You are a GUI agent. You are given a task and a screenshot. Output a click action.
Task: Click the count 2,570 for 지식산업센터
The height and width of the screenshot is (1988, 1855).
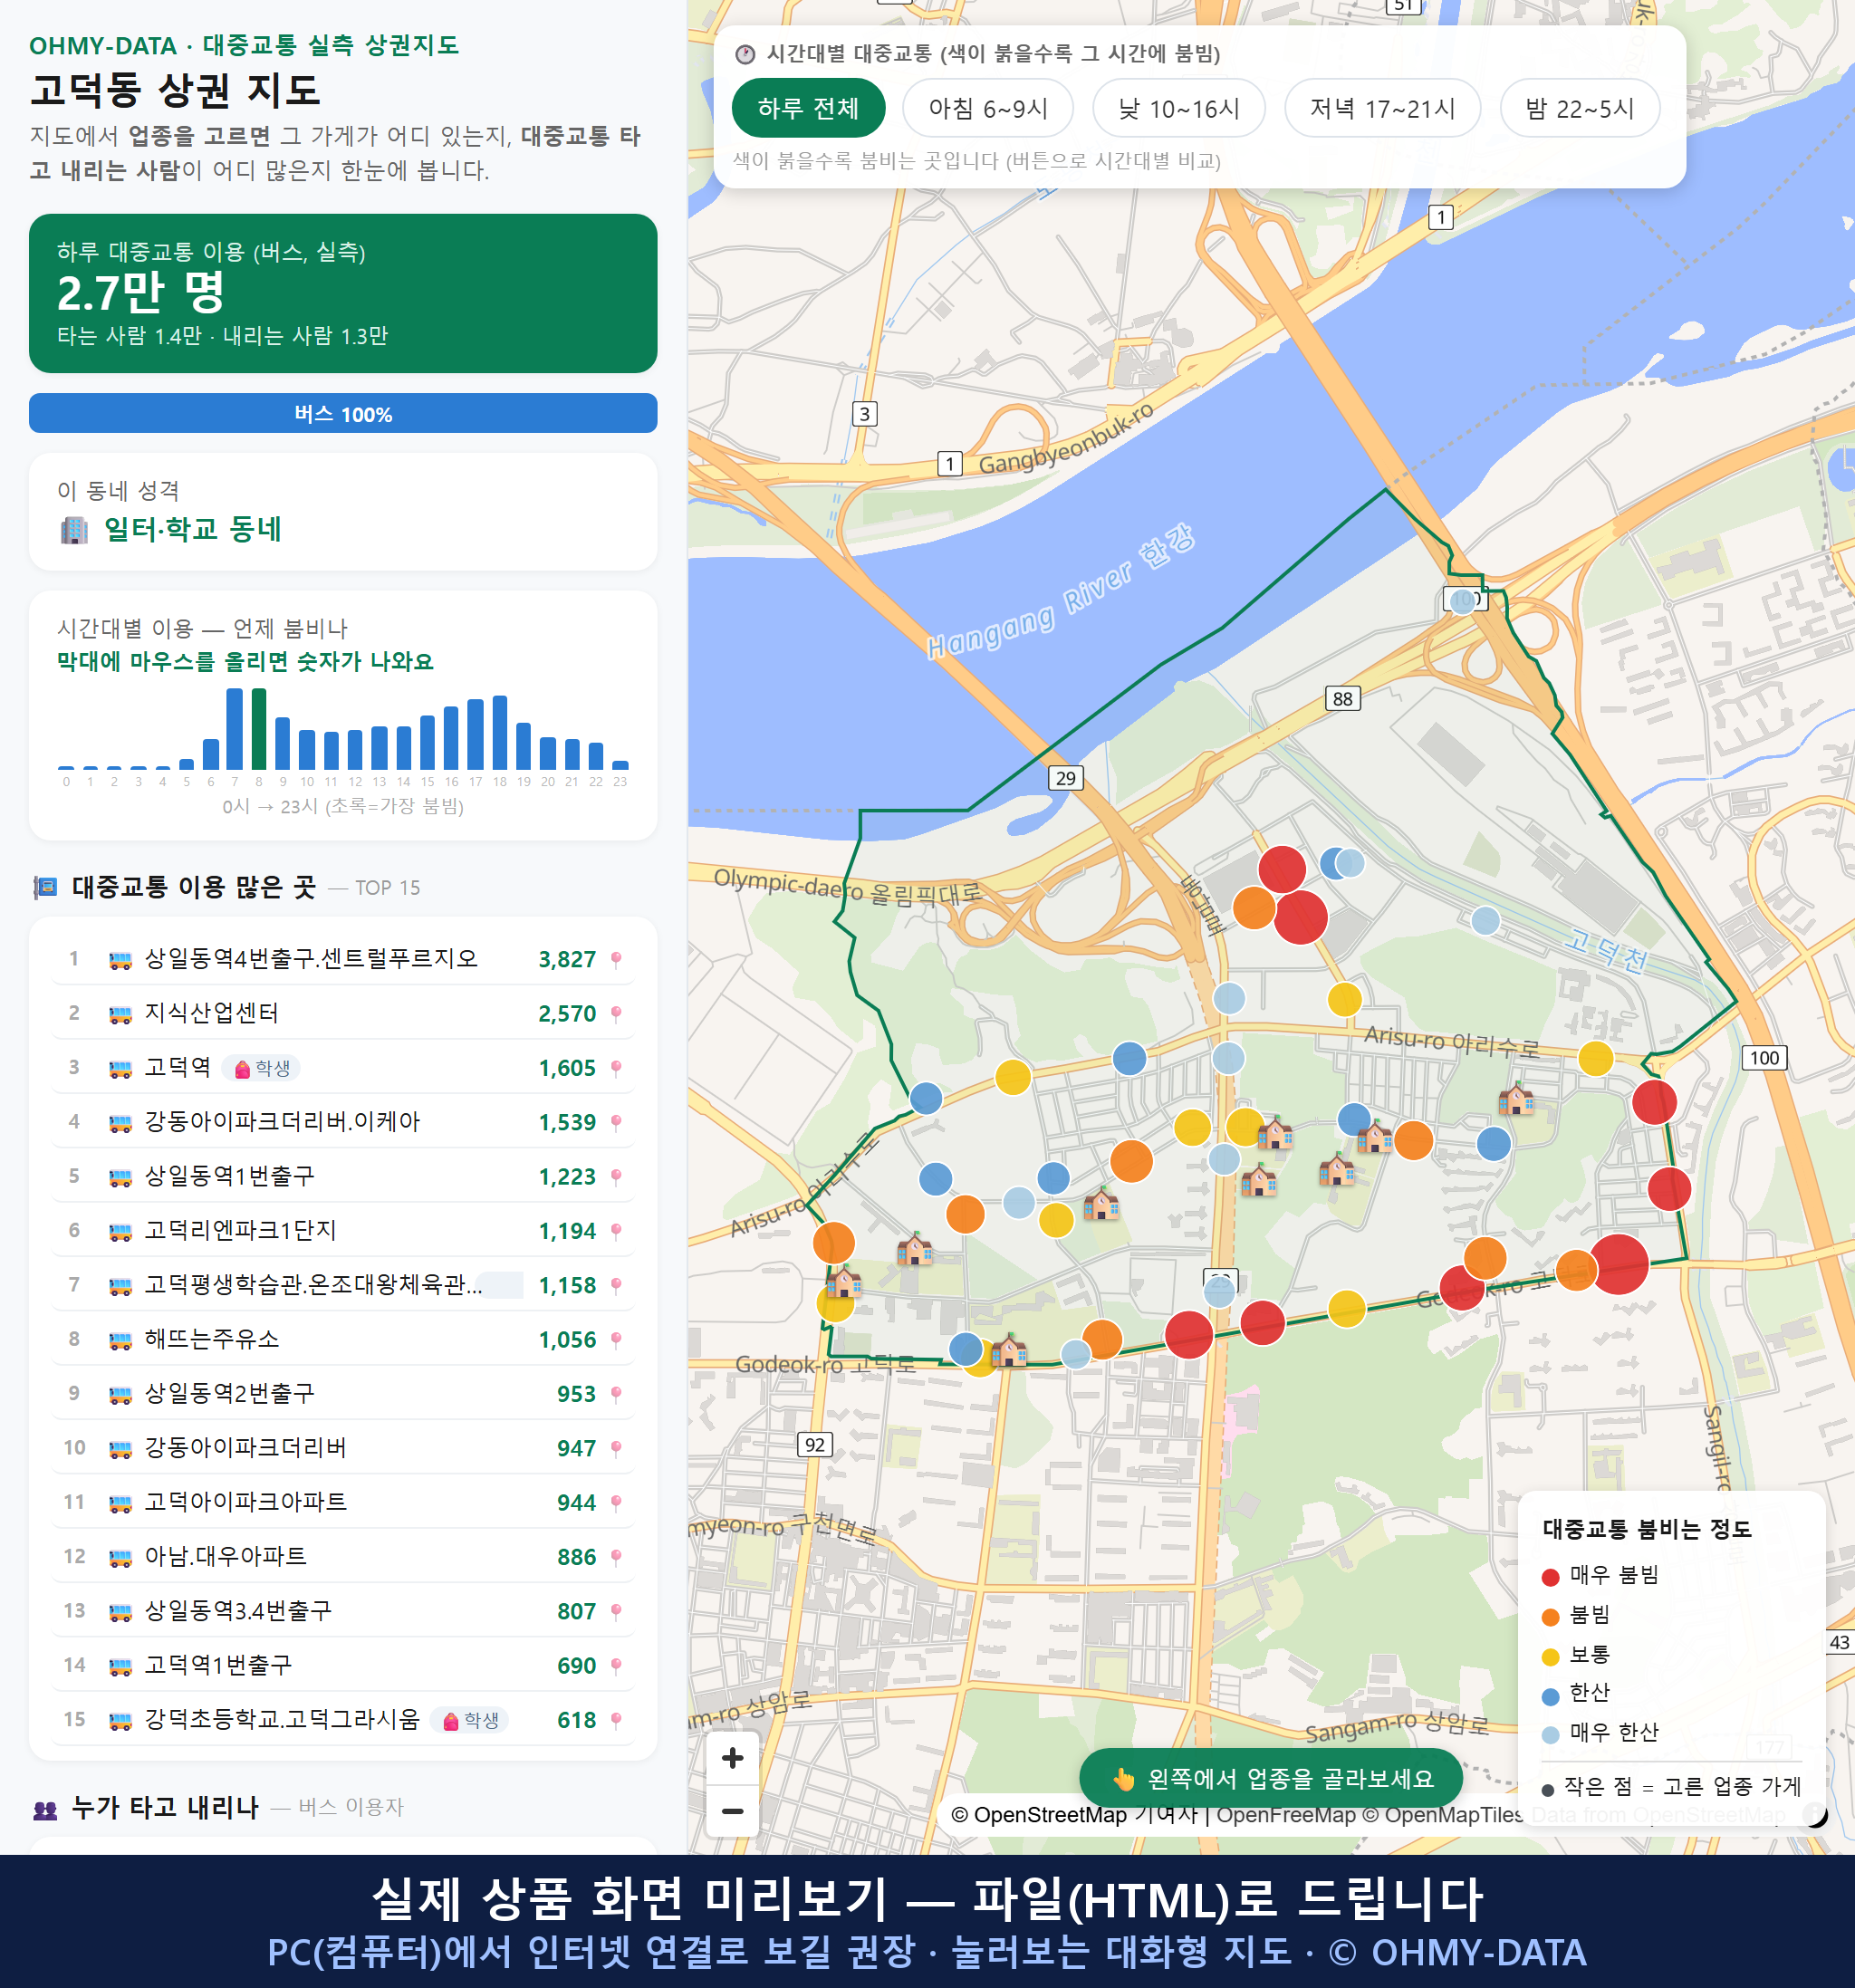tap(567, 1014)
